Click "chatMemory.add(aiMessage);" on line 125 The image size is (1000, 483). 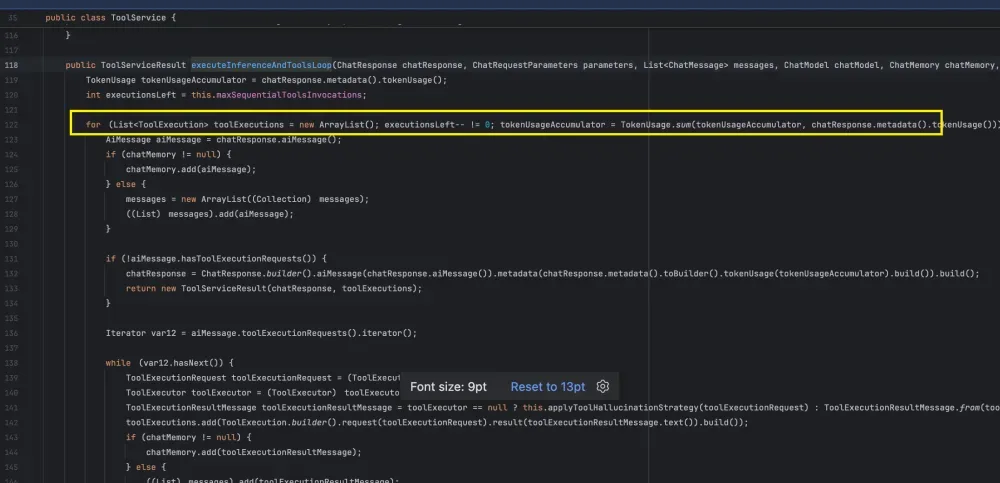click(191, 169)
